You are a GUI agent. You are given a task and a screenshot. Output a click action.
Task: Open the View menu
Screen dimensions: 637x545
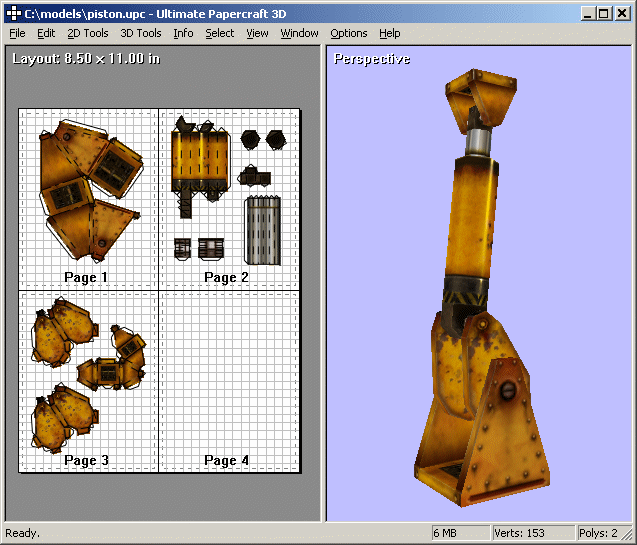pyautogui.click(x=257, y=33)
